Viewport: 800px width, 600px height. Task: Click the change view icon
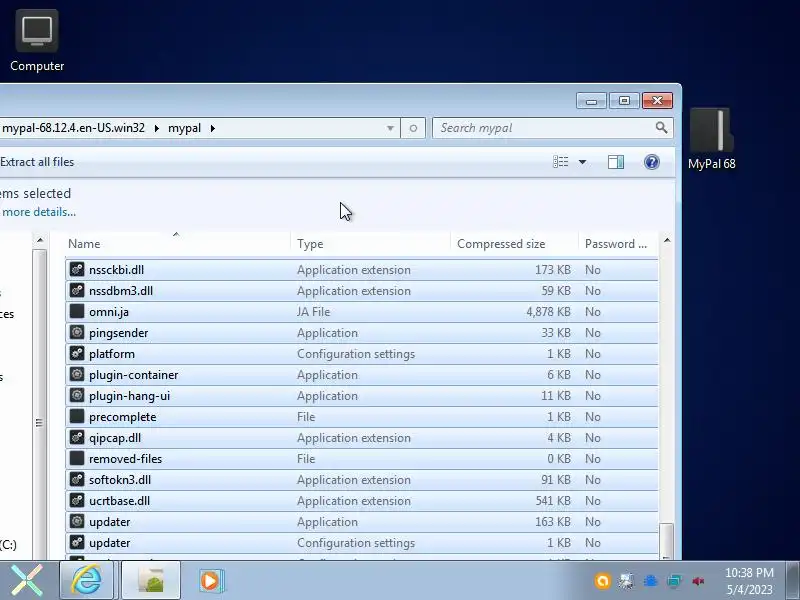(560, 162)
